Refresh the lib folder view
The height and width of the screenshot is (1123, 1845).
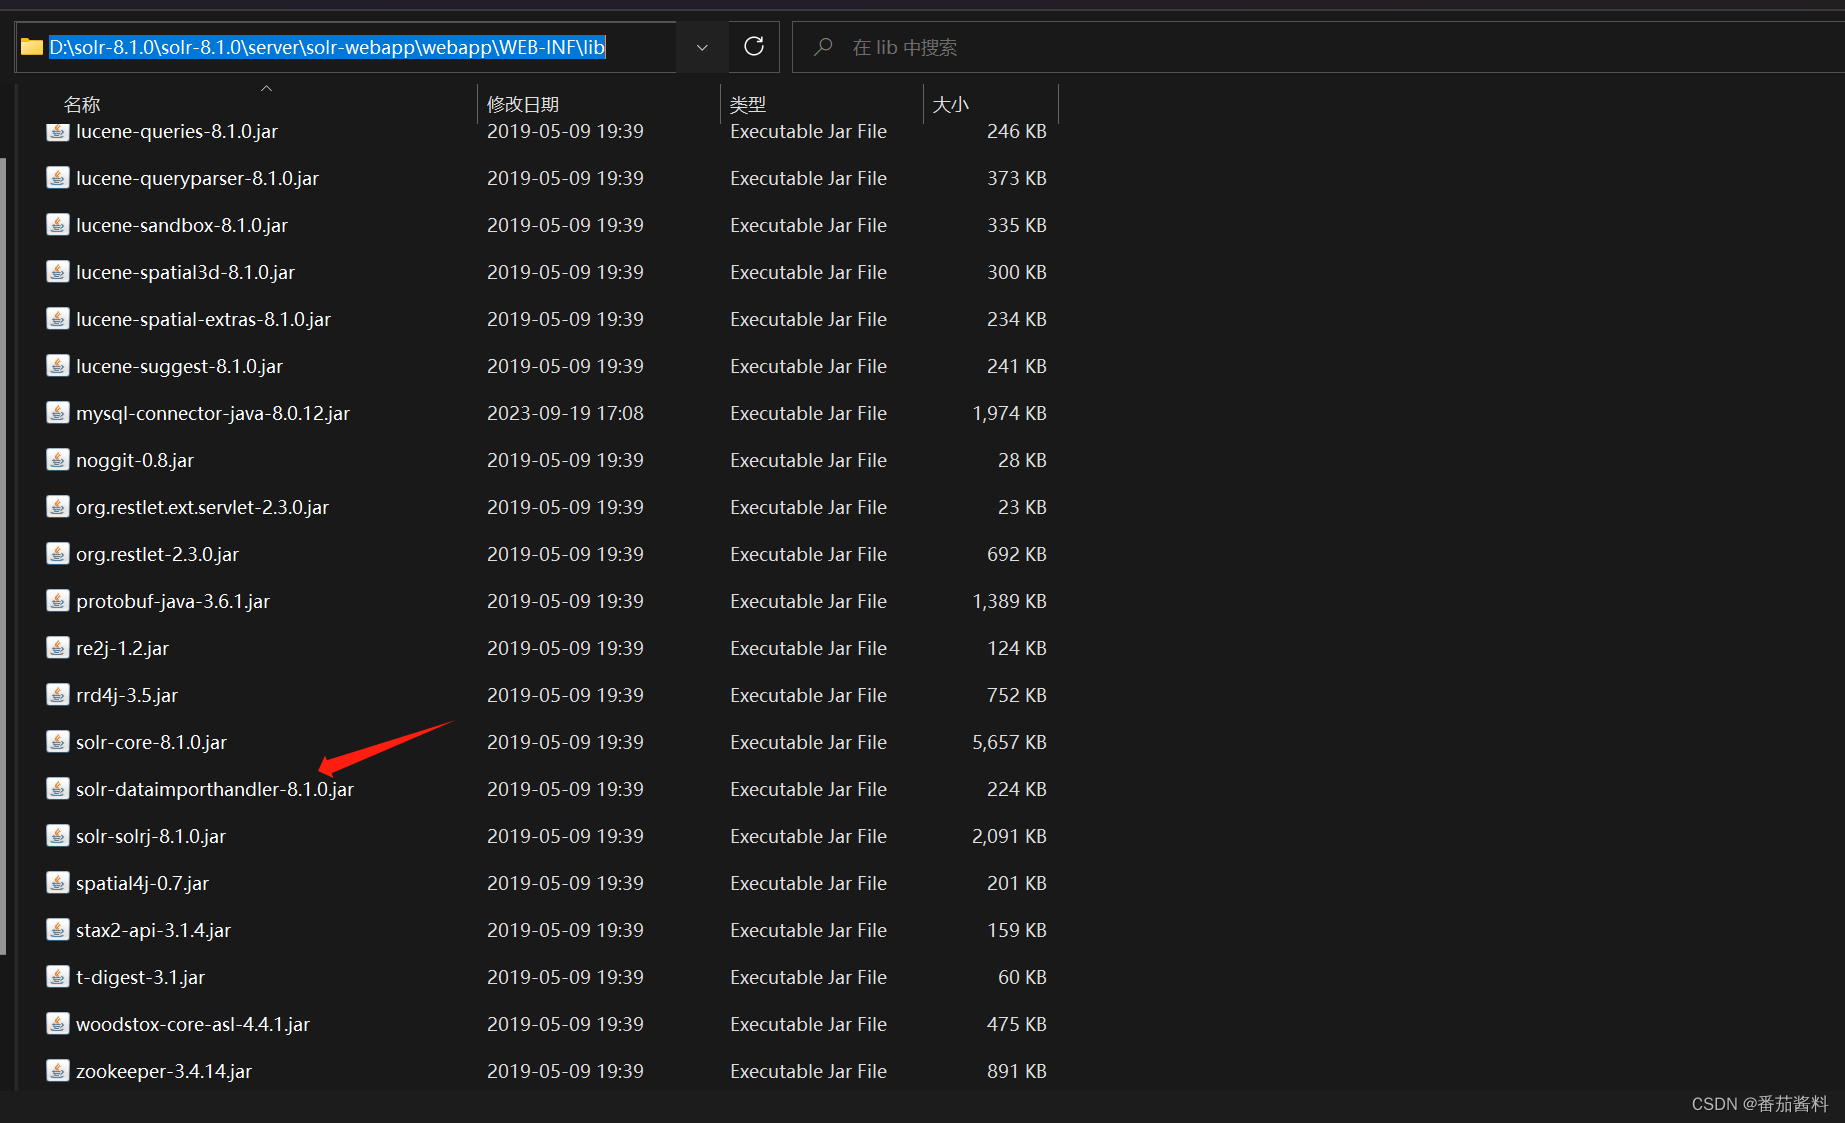click(x=754, y=47)
